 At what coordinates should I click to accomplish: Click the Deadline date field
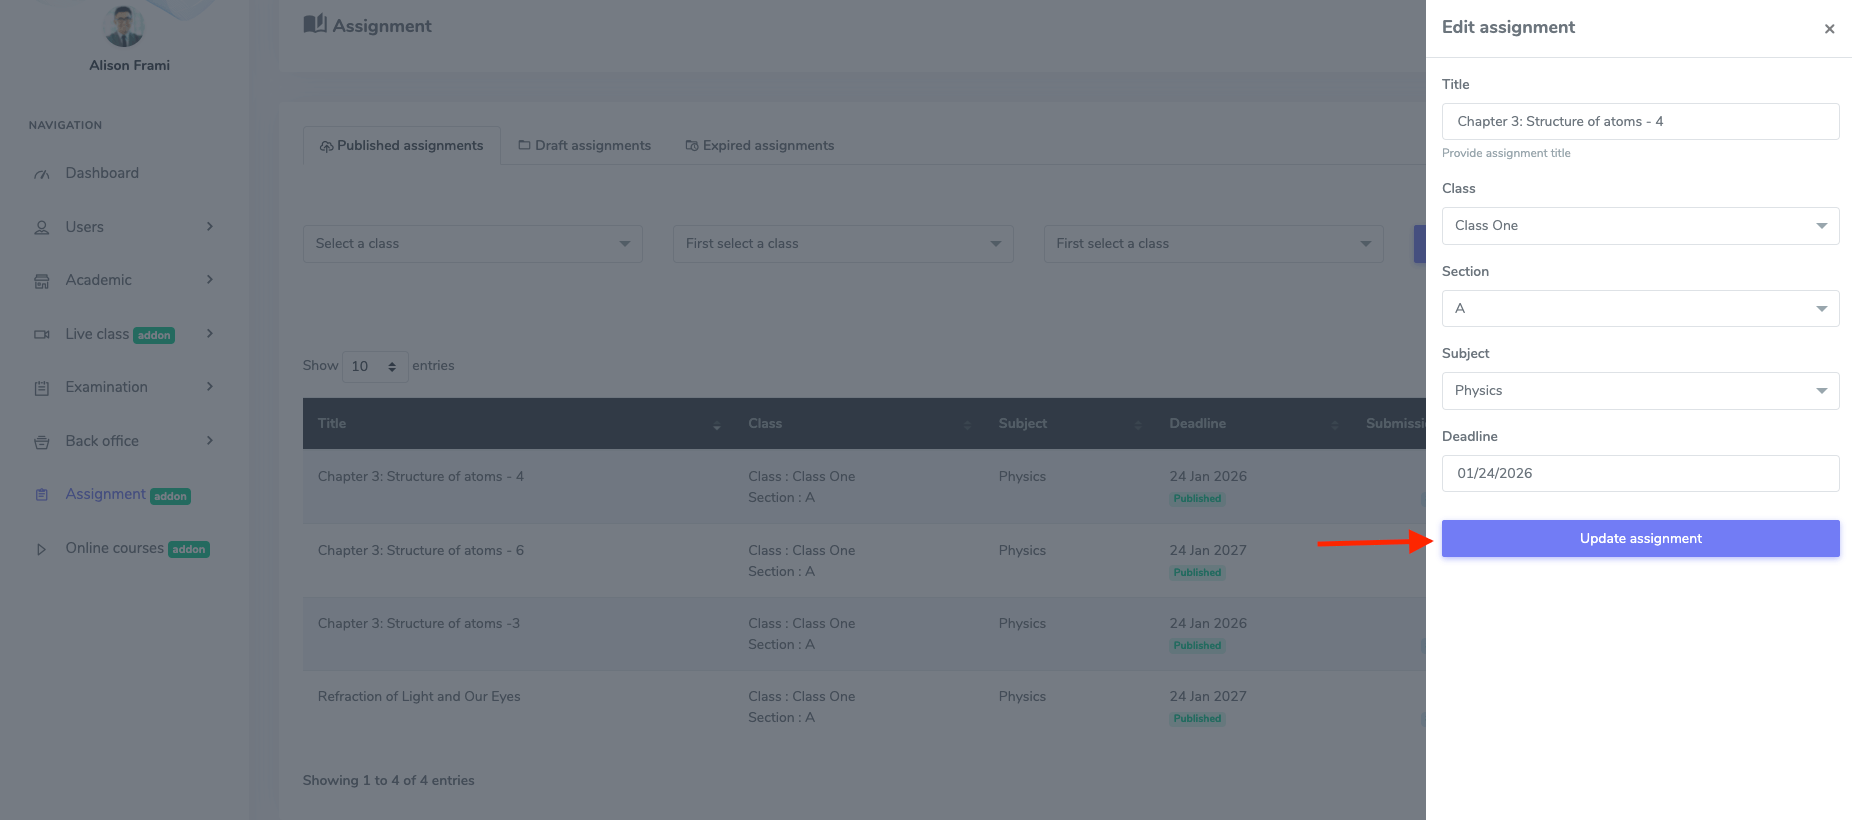click(x=1640, y=474)
